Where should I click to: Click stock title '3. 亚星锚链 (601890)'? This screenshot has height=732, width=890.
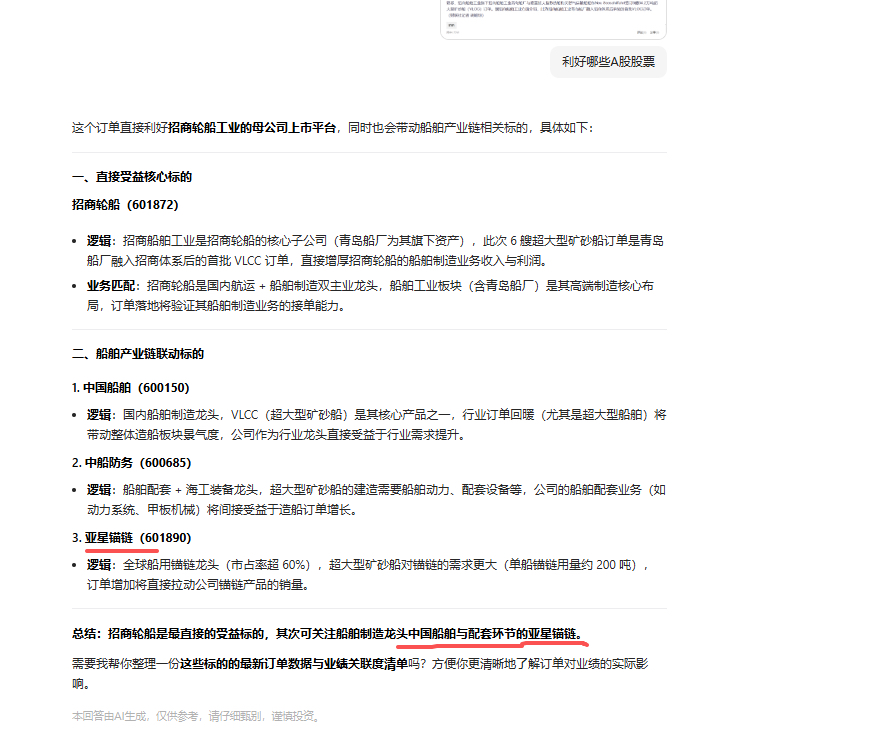point(132,538)
